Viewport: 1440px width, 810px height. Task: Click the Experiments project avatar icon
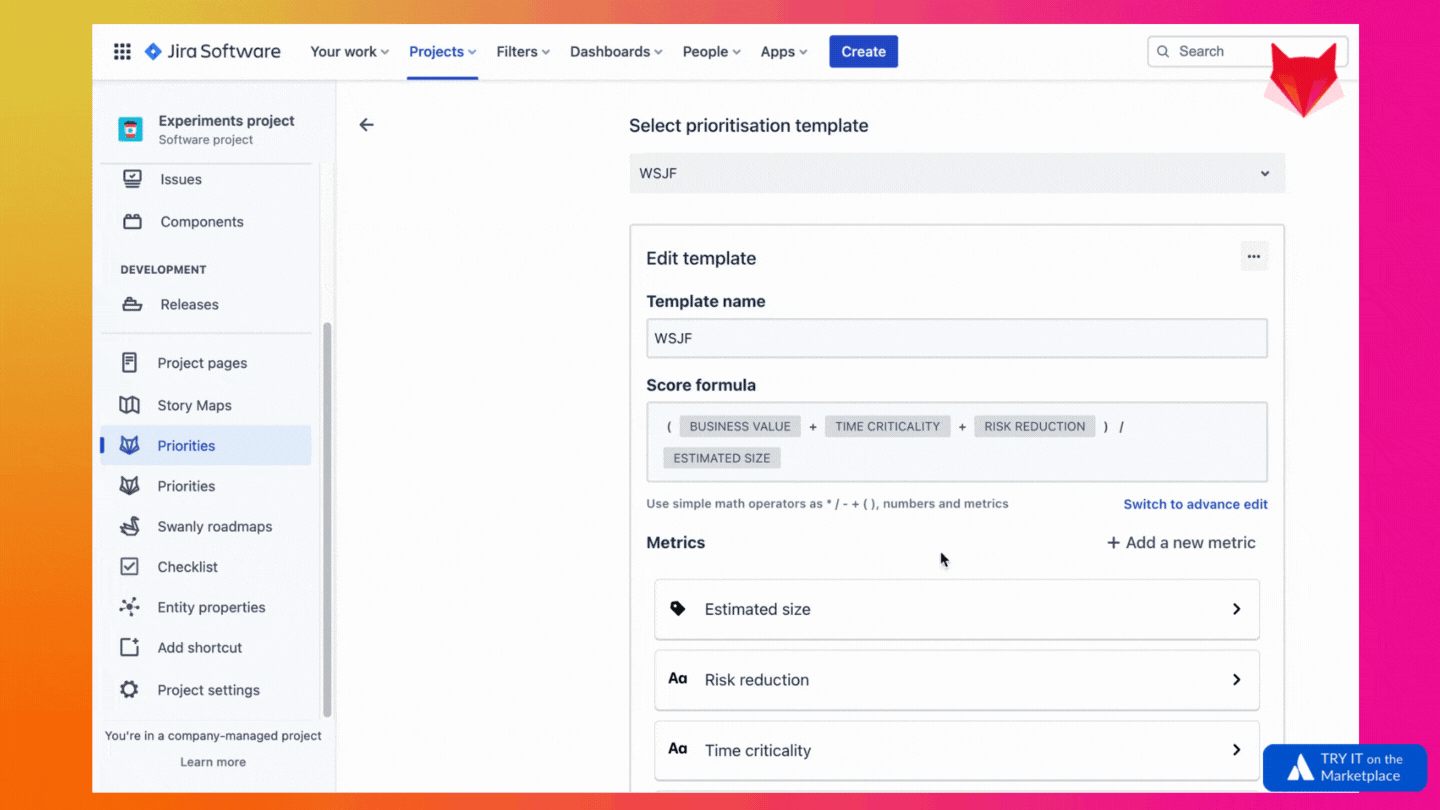coord(130,129)
